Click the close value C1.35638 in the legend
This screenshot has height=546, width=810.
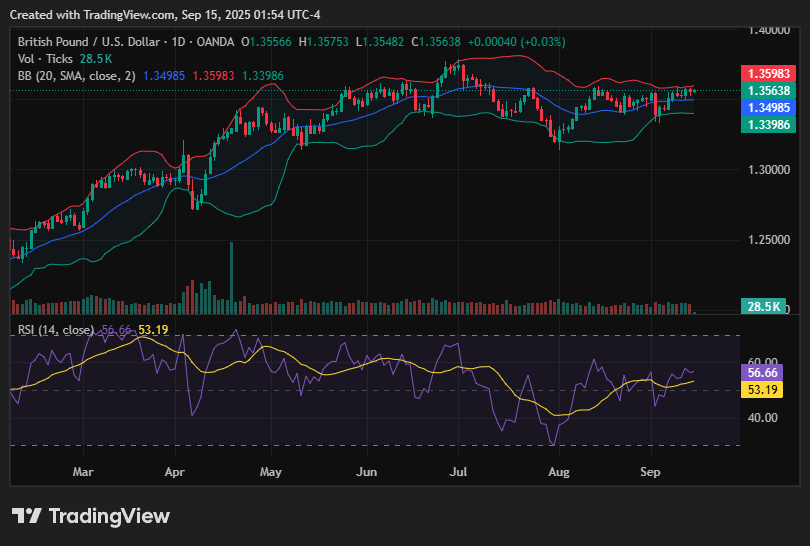tap(436, 42)
